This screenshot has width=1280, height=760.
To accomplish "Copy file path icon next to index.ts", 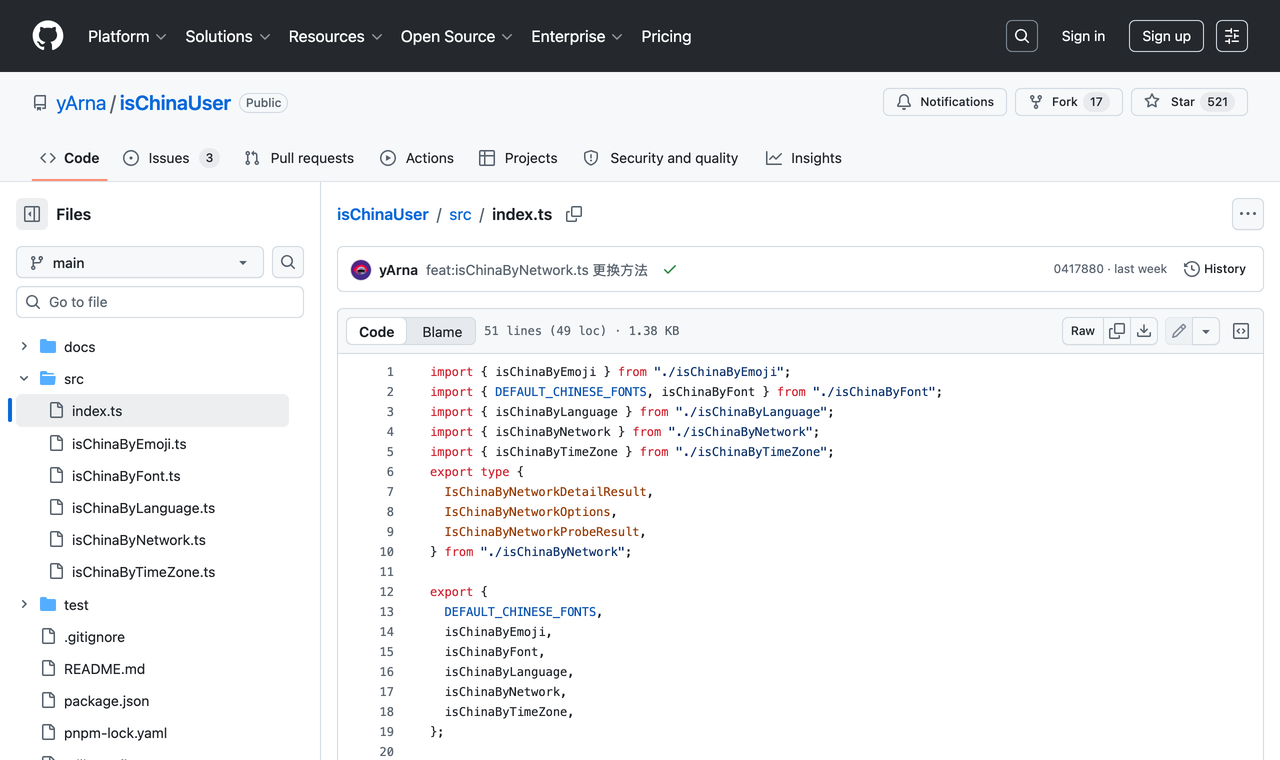I will 574,214.
